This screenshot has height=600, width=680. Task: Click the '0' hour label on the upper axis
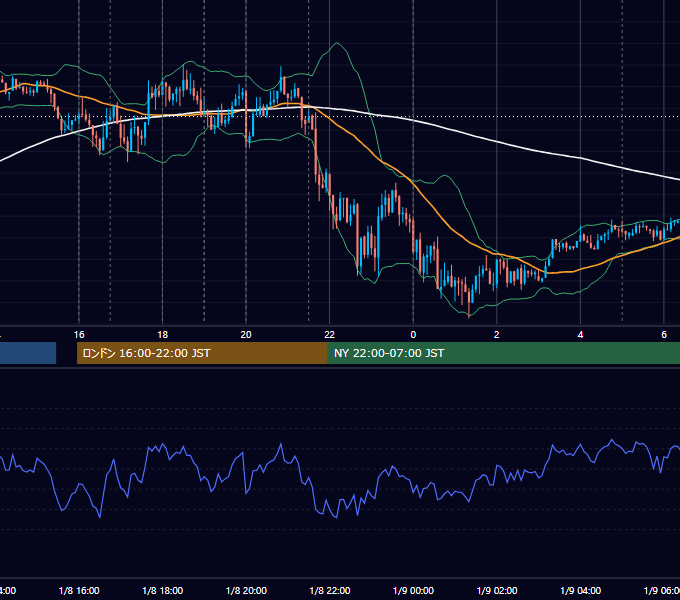pos(413,335)
